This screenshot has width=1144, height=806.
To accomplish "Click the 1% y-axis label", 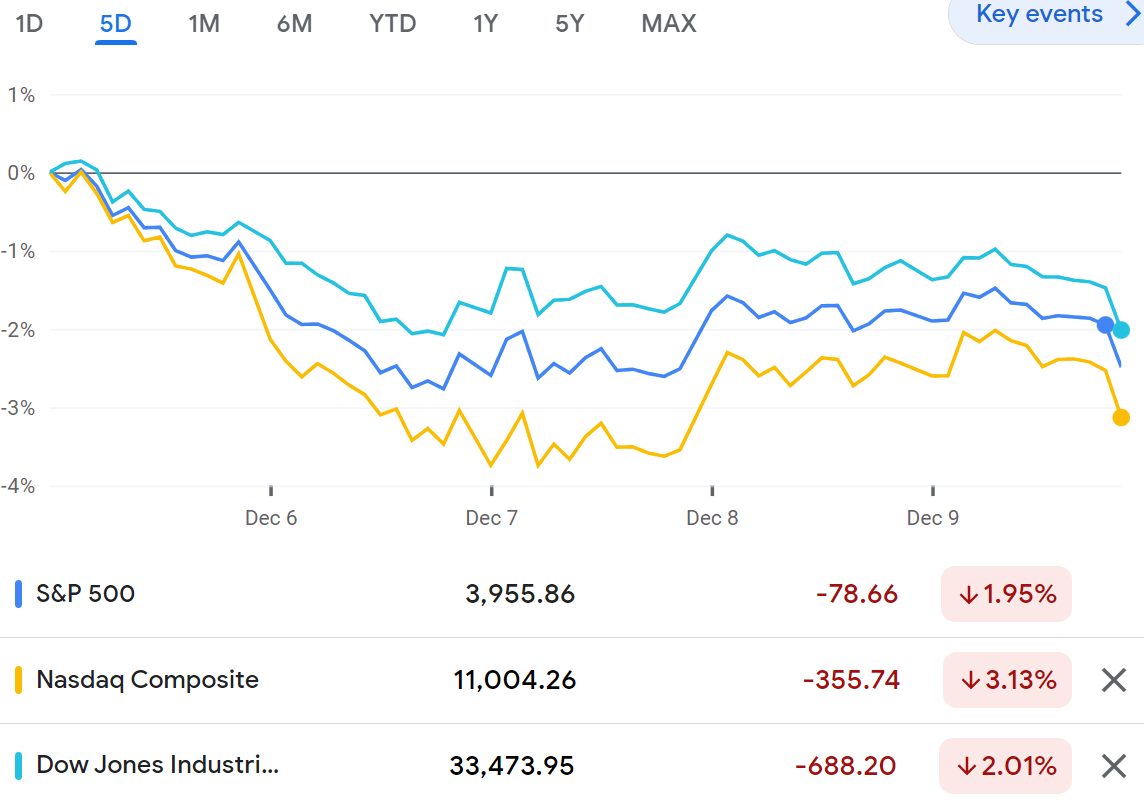I will pyautogui.click(x=21, y=95).
